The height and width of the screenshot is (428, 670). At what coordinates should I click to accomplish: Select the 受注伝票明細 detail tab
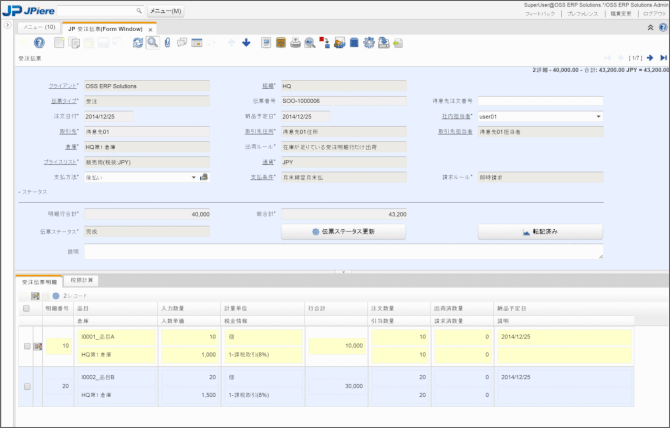[x=39, y=282]
